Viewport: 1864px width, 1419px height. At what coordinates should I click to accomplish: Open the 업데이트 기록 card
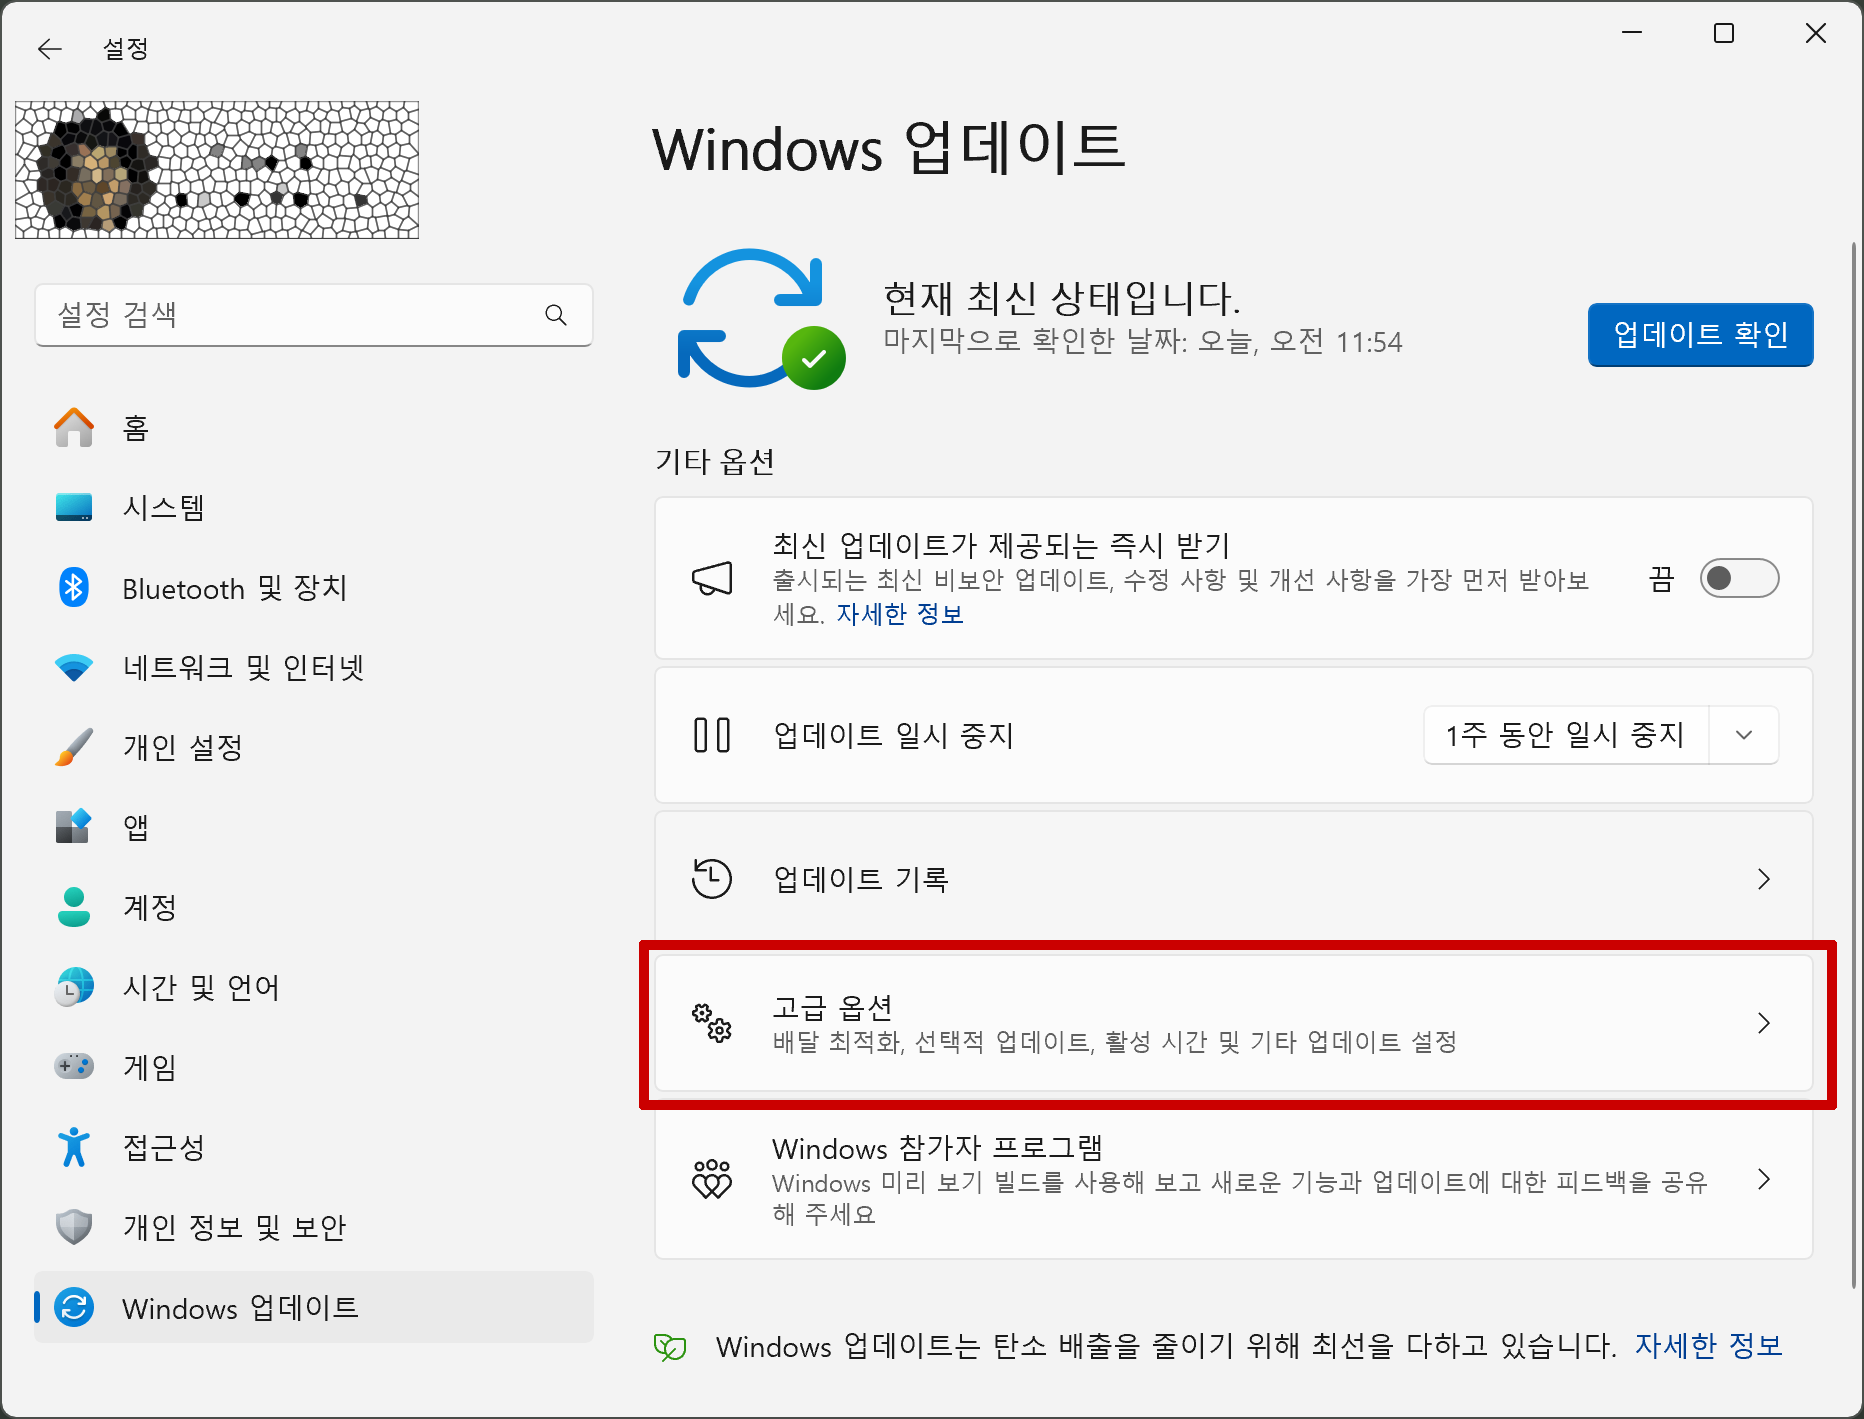pos(1233,879)
